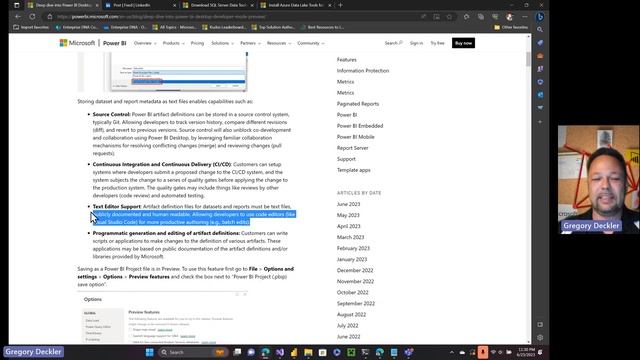
Task: Close the Download SQL Server Data Tools tab
Action: (252, 5)
